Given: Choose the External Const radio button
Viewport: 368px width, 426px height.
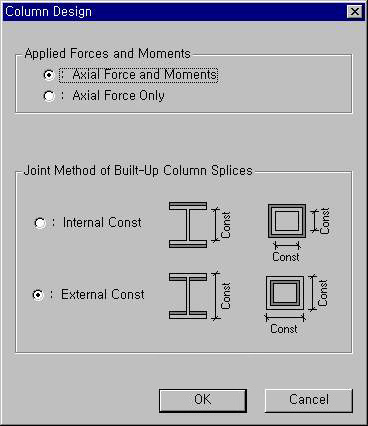Looking at the screenshot, I should (x=38, y=295).
